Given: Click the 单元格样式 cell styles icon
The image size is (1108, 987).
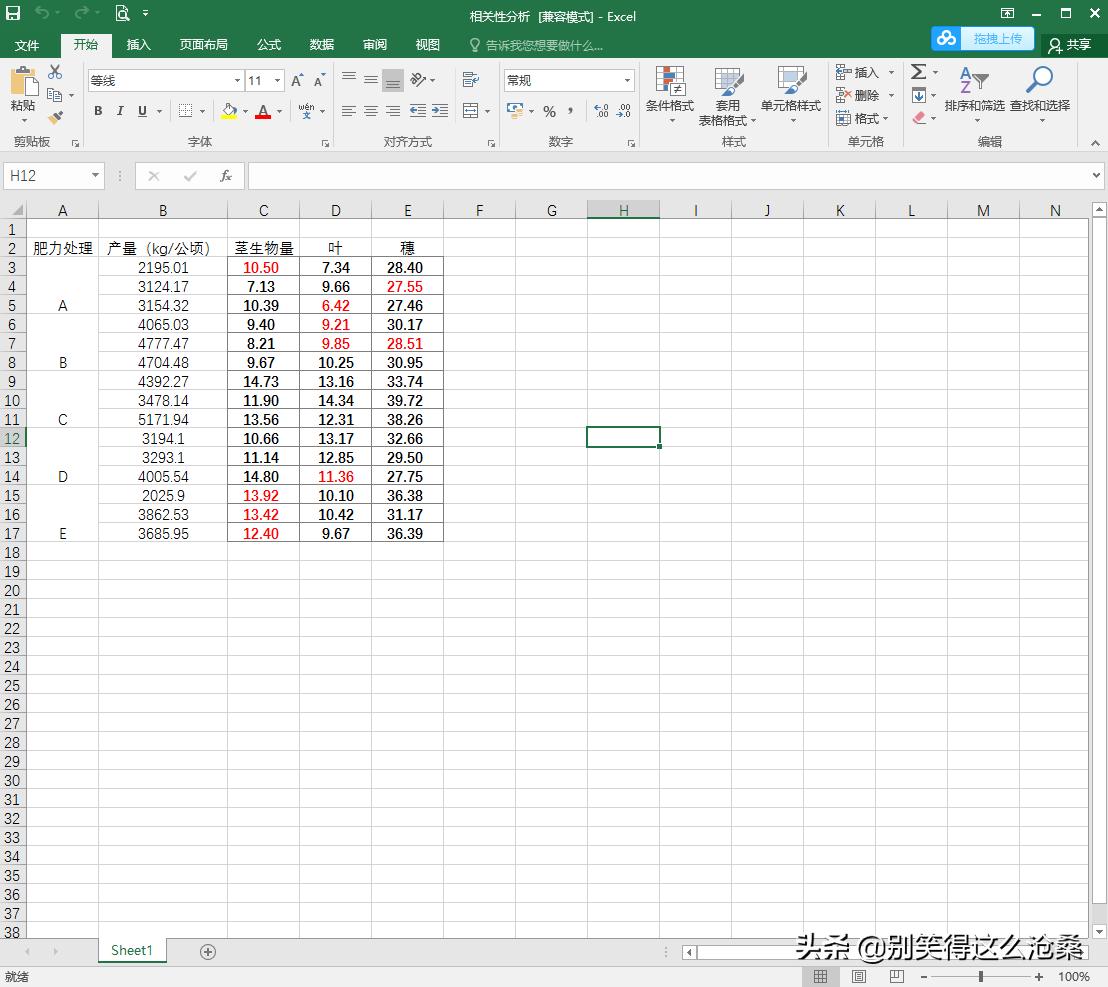Looking at the screenshot, I should pos(793,95).
